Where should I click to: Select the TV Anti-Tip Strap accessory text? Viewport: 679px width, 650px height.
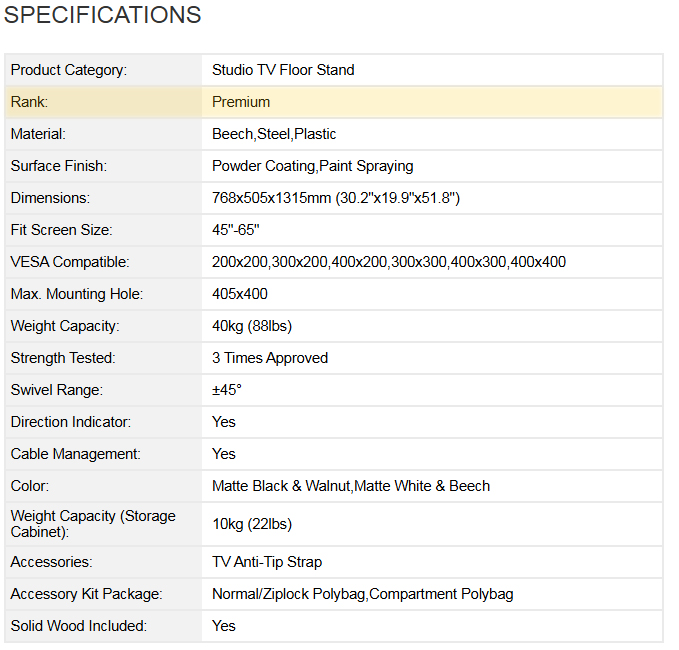point(267,562)
